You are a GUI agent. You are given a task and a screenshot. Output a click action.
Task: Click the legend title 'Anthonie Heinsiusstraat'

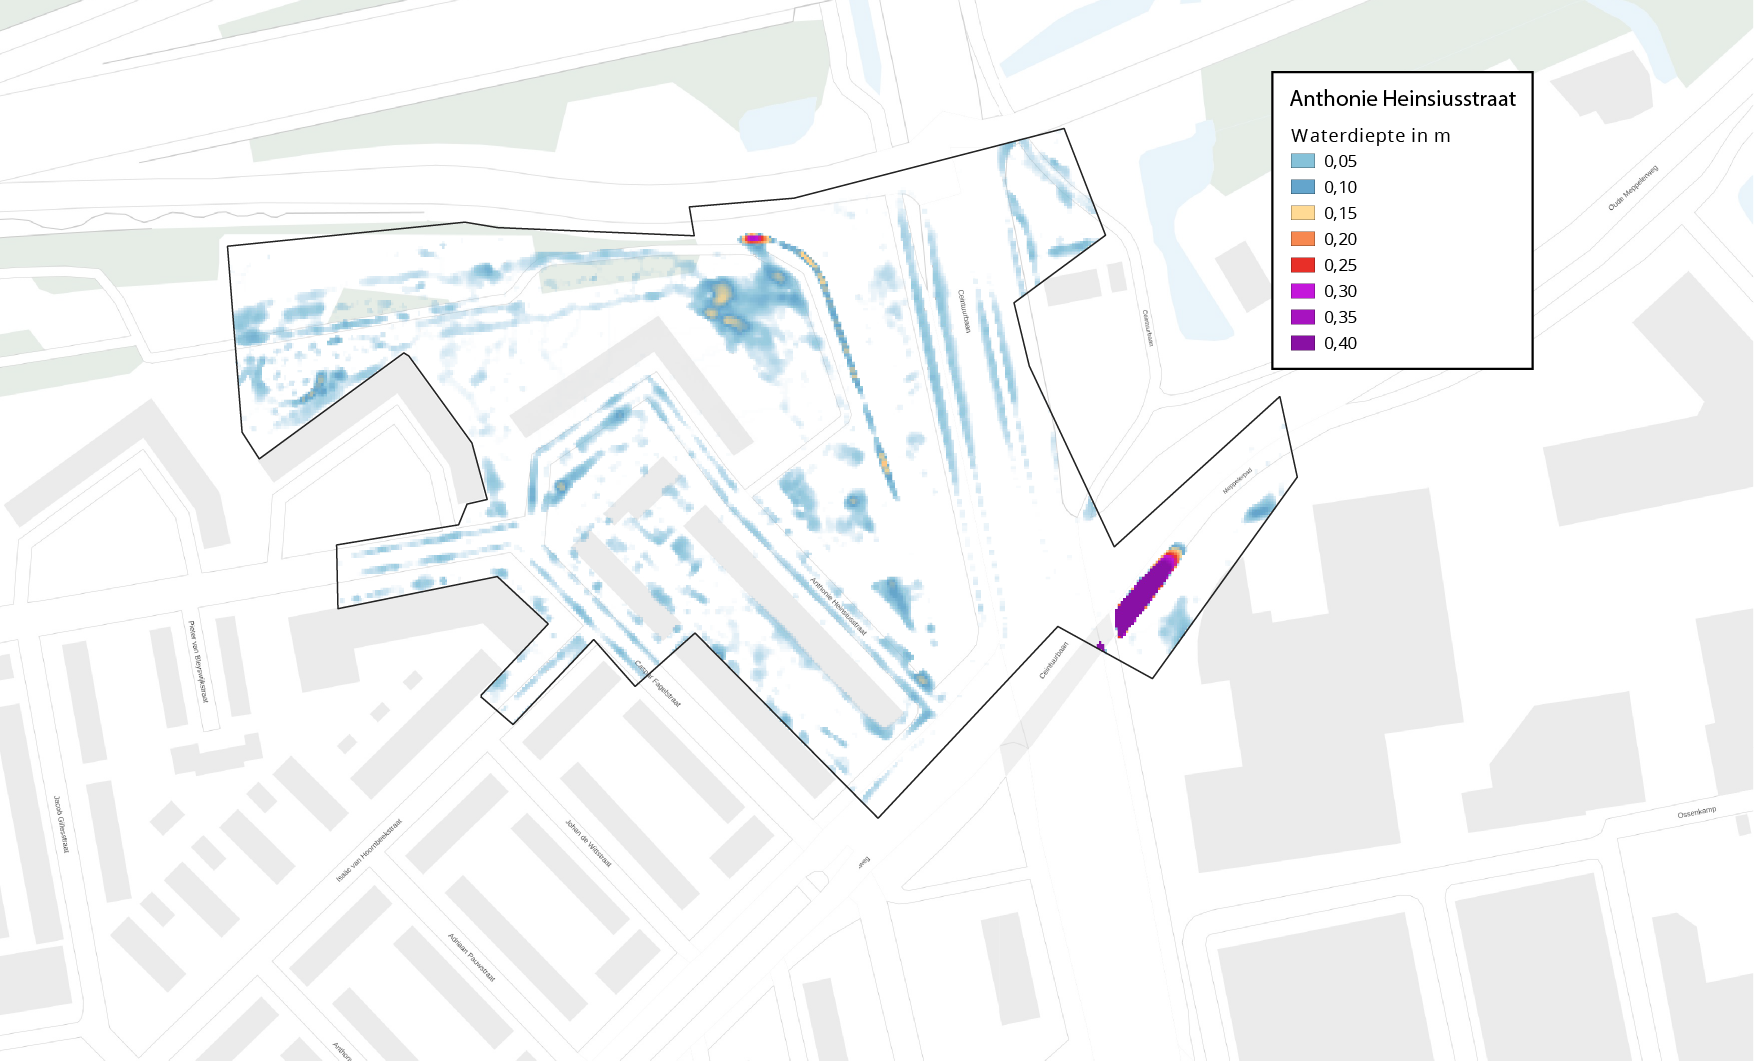tap(1402, 98)
